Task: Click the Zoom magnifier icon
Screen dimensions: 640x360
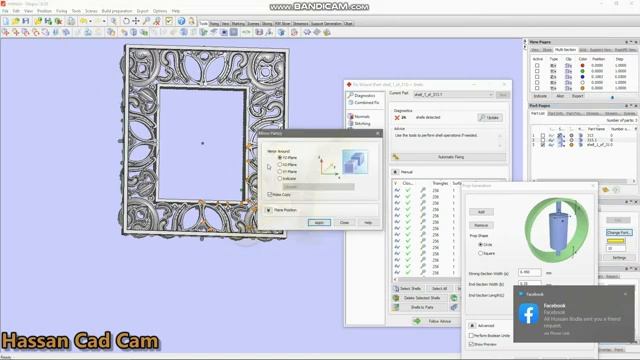Action: coord(146,21)
